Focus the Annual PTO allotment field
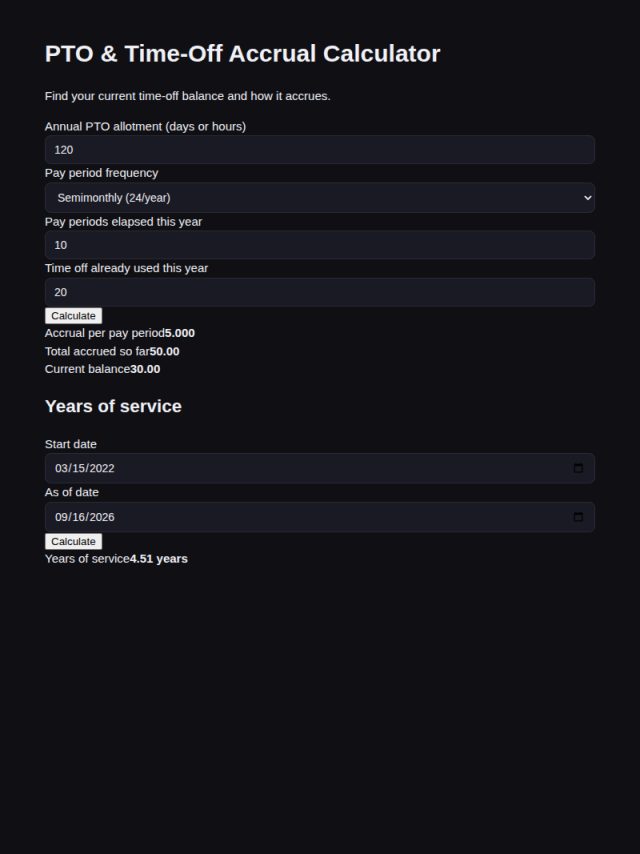 [x=320, y=150]
